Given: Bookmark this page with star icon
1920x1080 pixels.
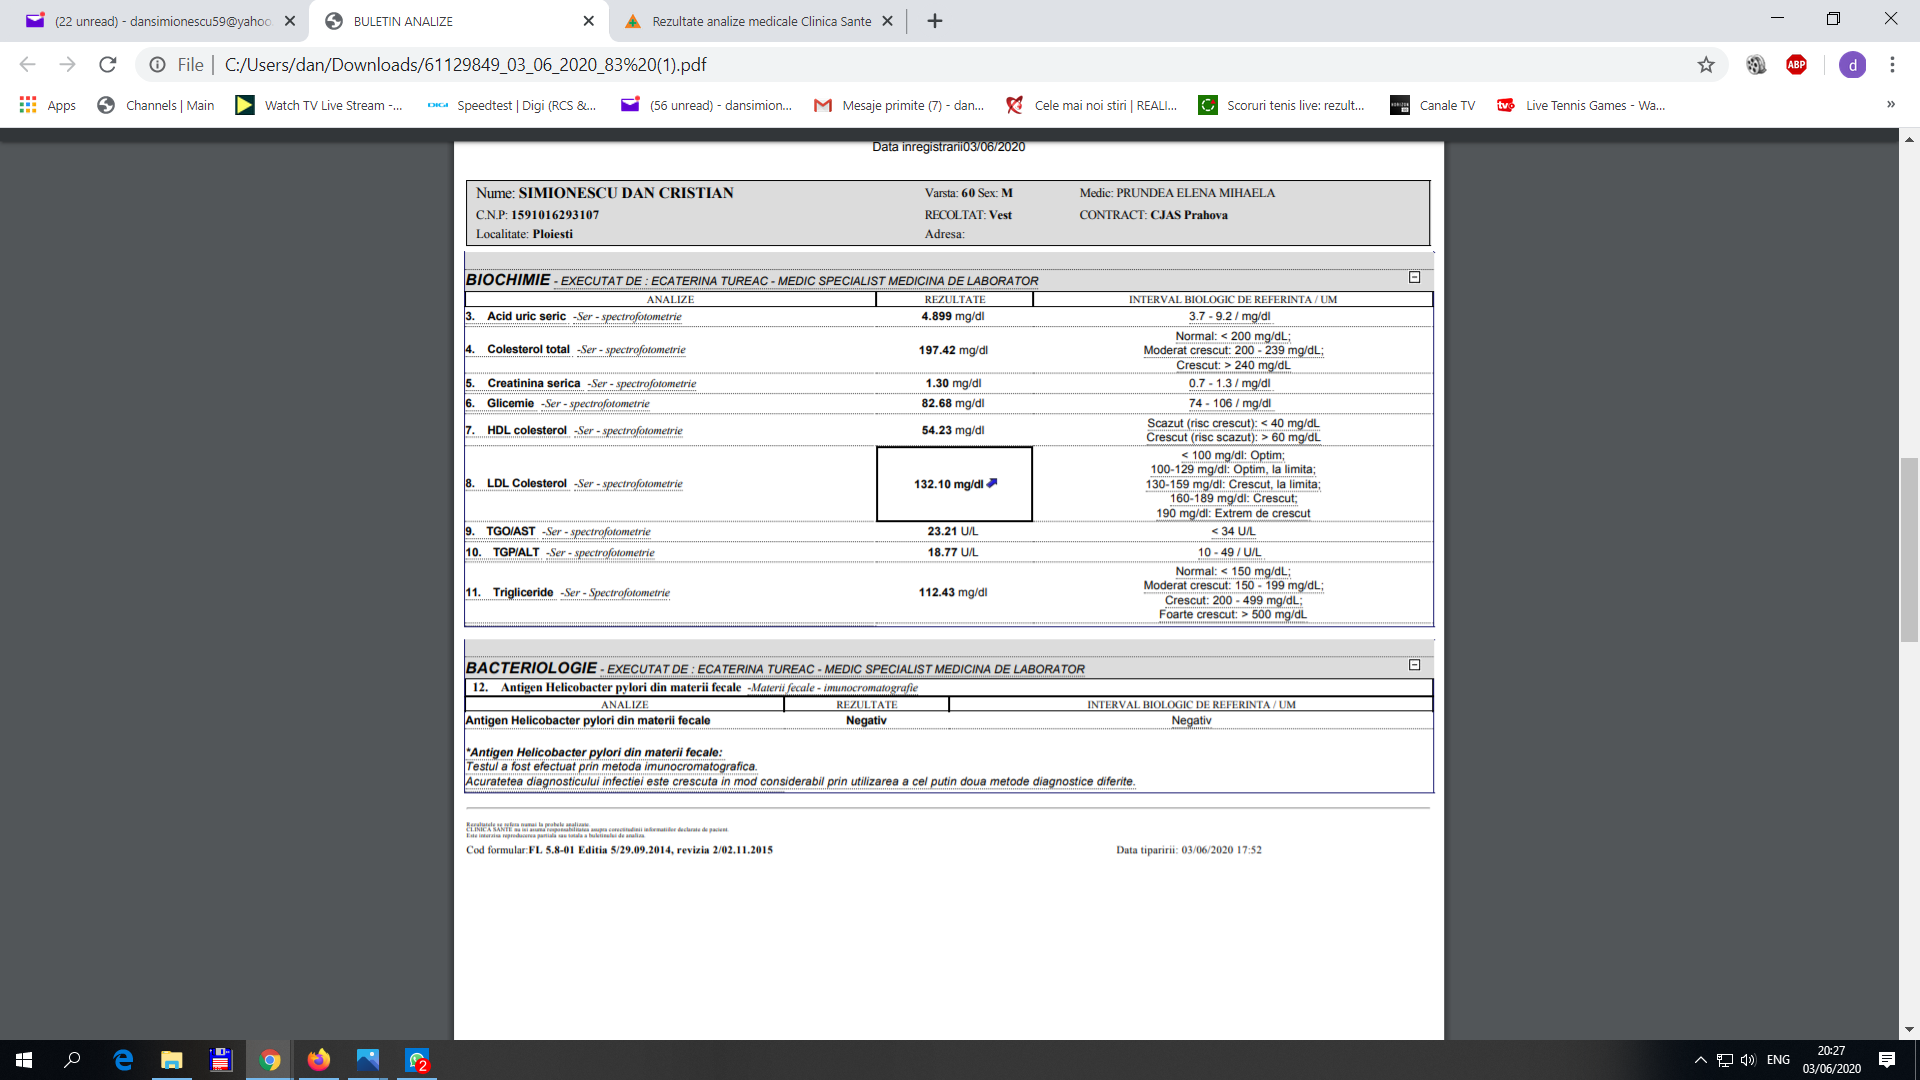Looking at the screenshot, I should pos(1706,65).
